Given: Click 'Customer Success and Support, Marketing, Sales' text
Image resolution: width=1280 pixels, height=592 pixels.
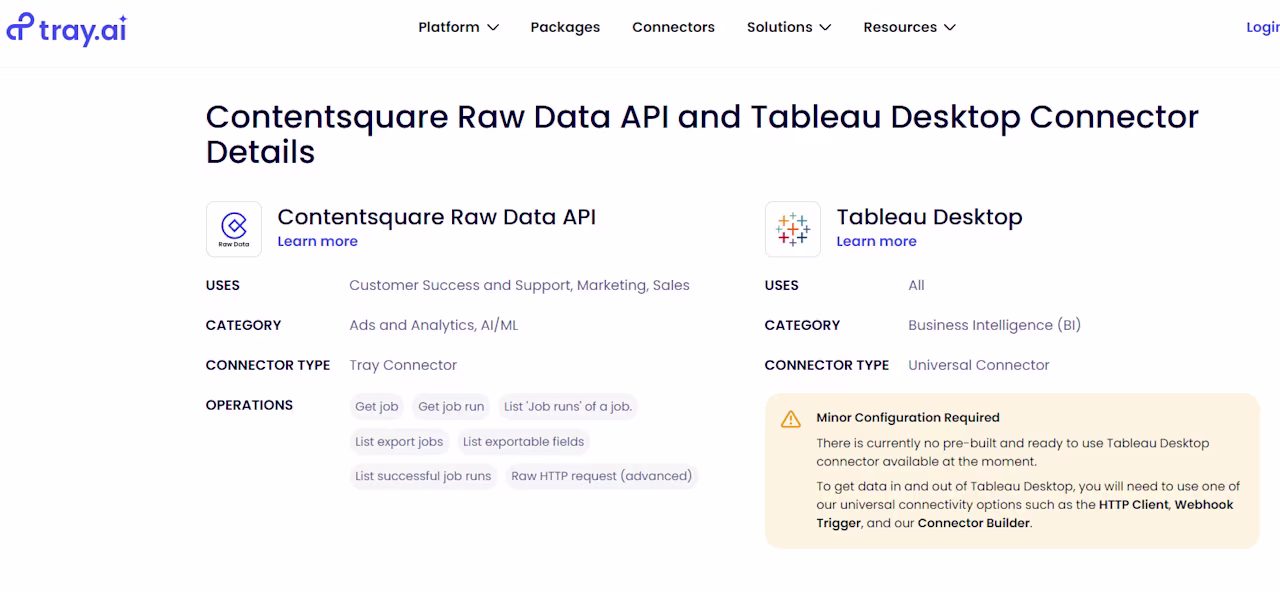Looking at the screenshot, I should coord(519,286).
